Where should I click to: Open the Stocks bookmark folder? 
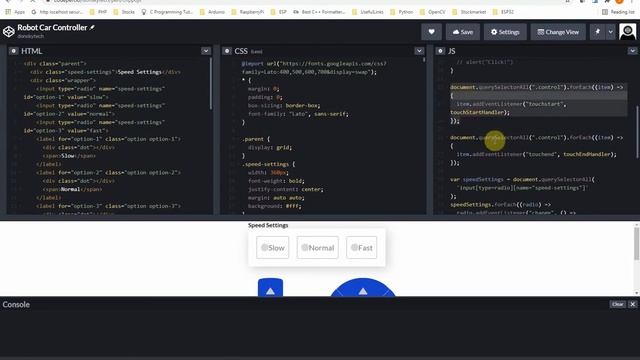(124, 12)
